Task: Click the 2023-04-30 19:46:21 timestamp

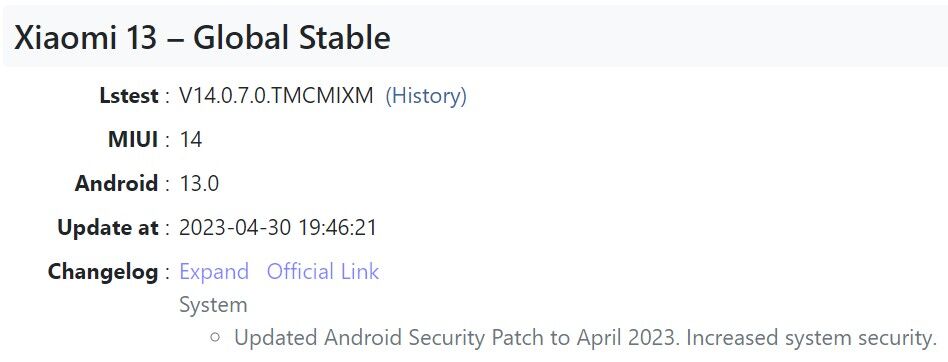Action: coord(278,228)
